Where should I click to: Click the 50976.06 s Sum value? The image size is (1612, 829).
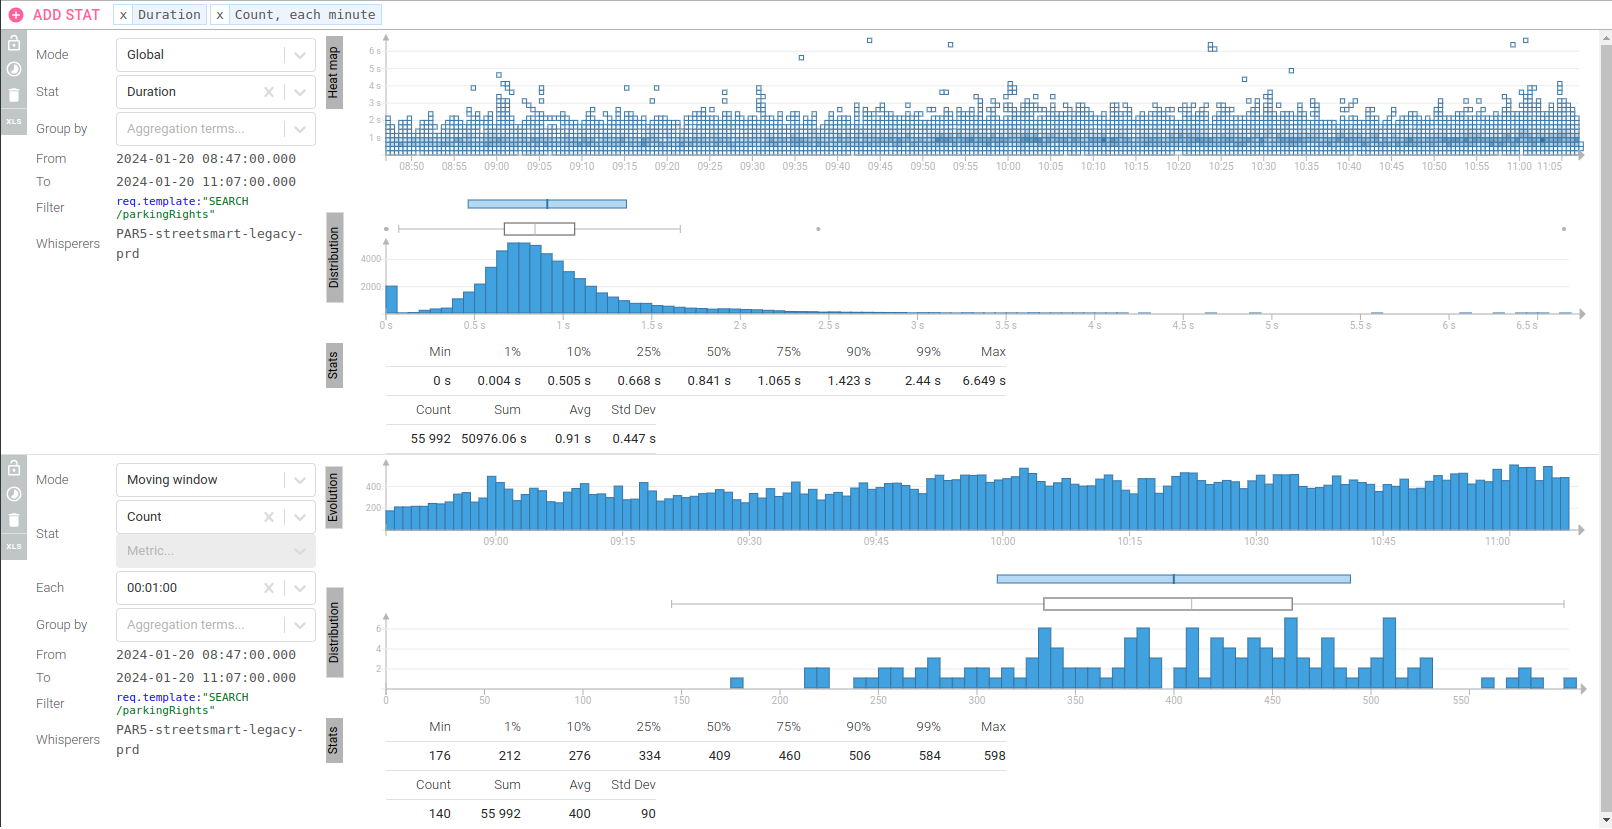(x=494, y=439)
